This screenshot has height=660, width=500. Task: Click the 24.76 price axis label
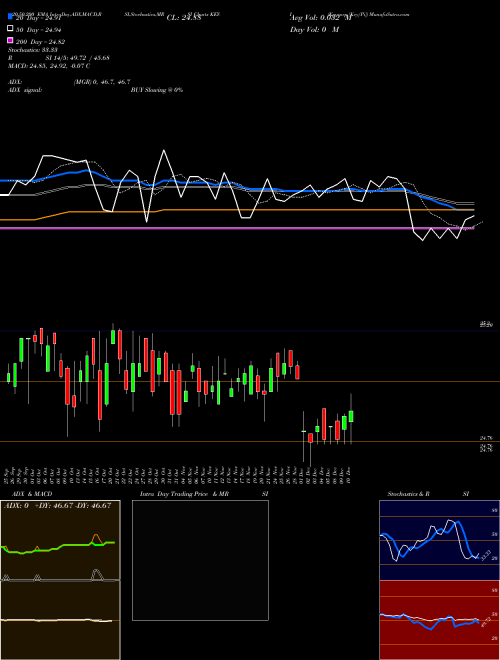pos(486,439)
